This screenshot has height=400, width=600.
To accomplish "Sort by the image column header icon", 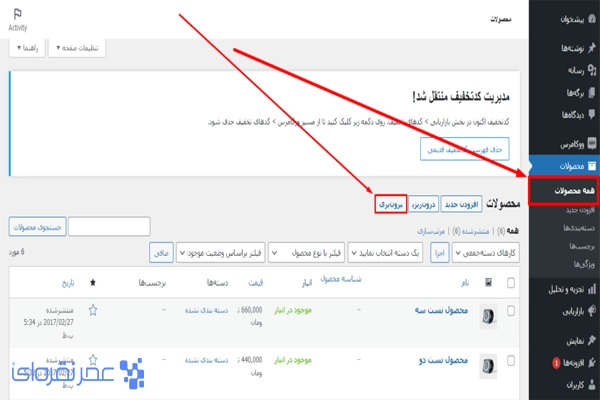I will [488, 282].
